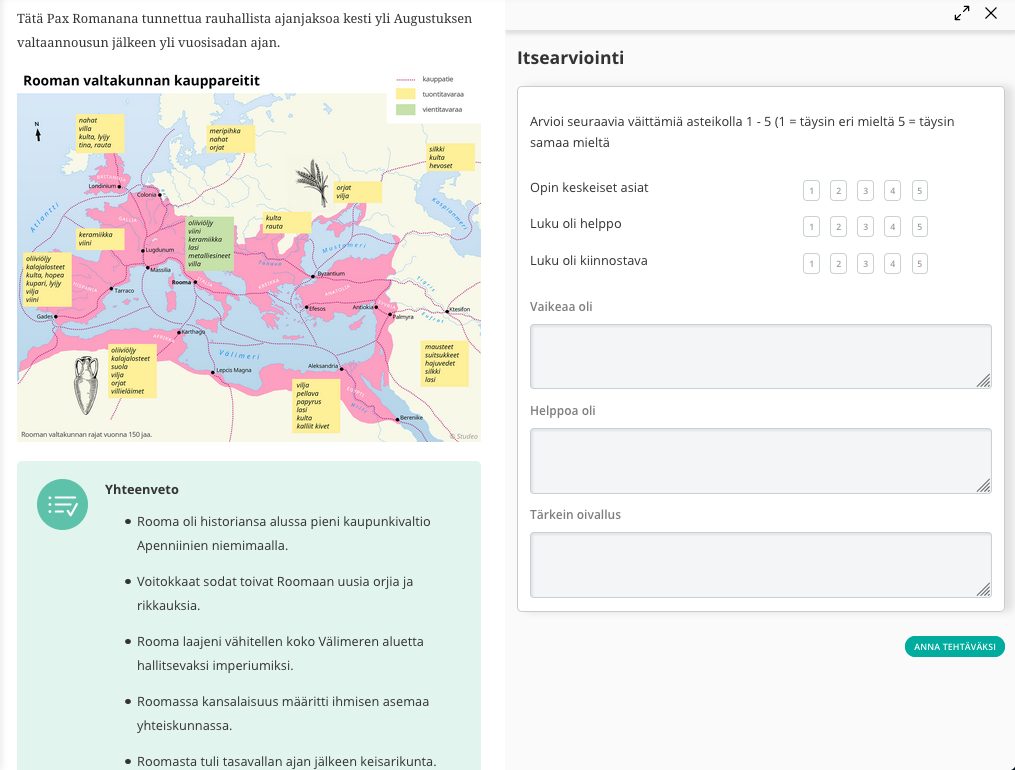The height and width of the screenshot is (770, 1015).
Task: Click the green vientitavaraa legend swatch
Action: pyautogui.click(x=404, y=108)
